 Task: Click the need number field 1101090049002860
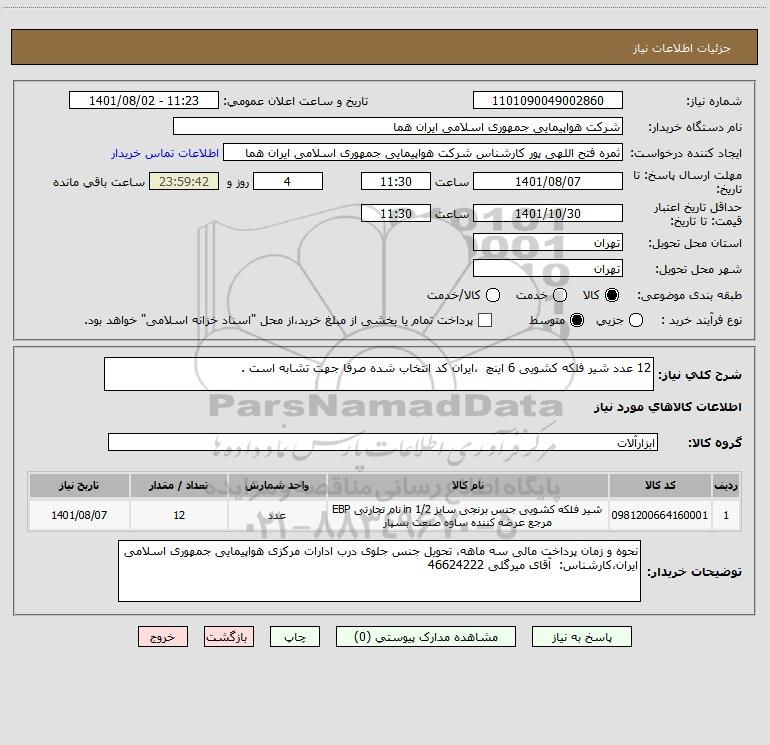548,101
